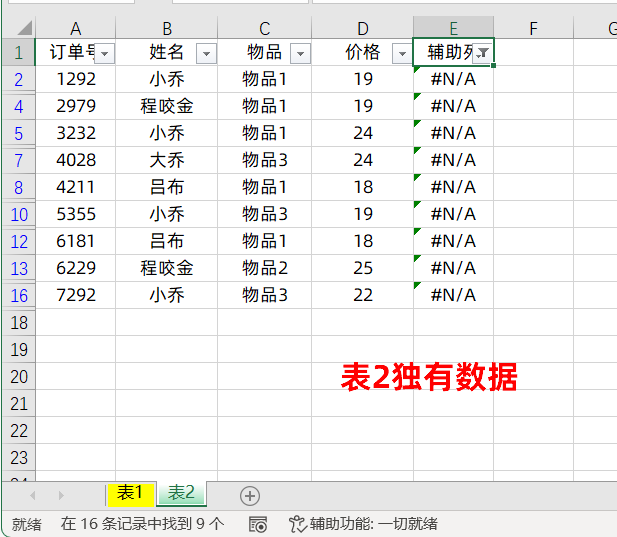Select row 4 header

(x=19, y=107)
